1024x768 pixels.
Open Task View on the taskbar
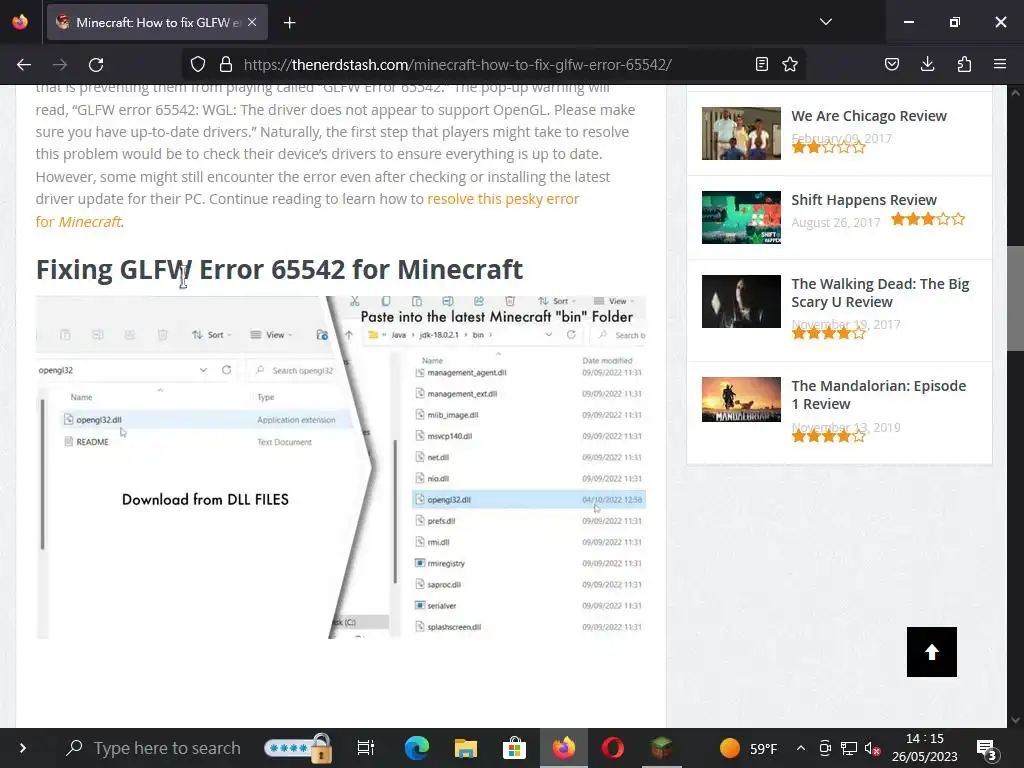coord(366,748)
